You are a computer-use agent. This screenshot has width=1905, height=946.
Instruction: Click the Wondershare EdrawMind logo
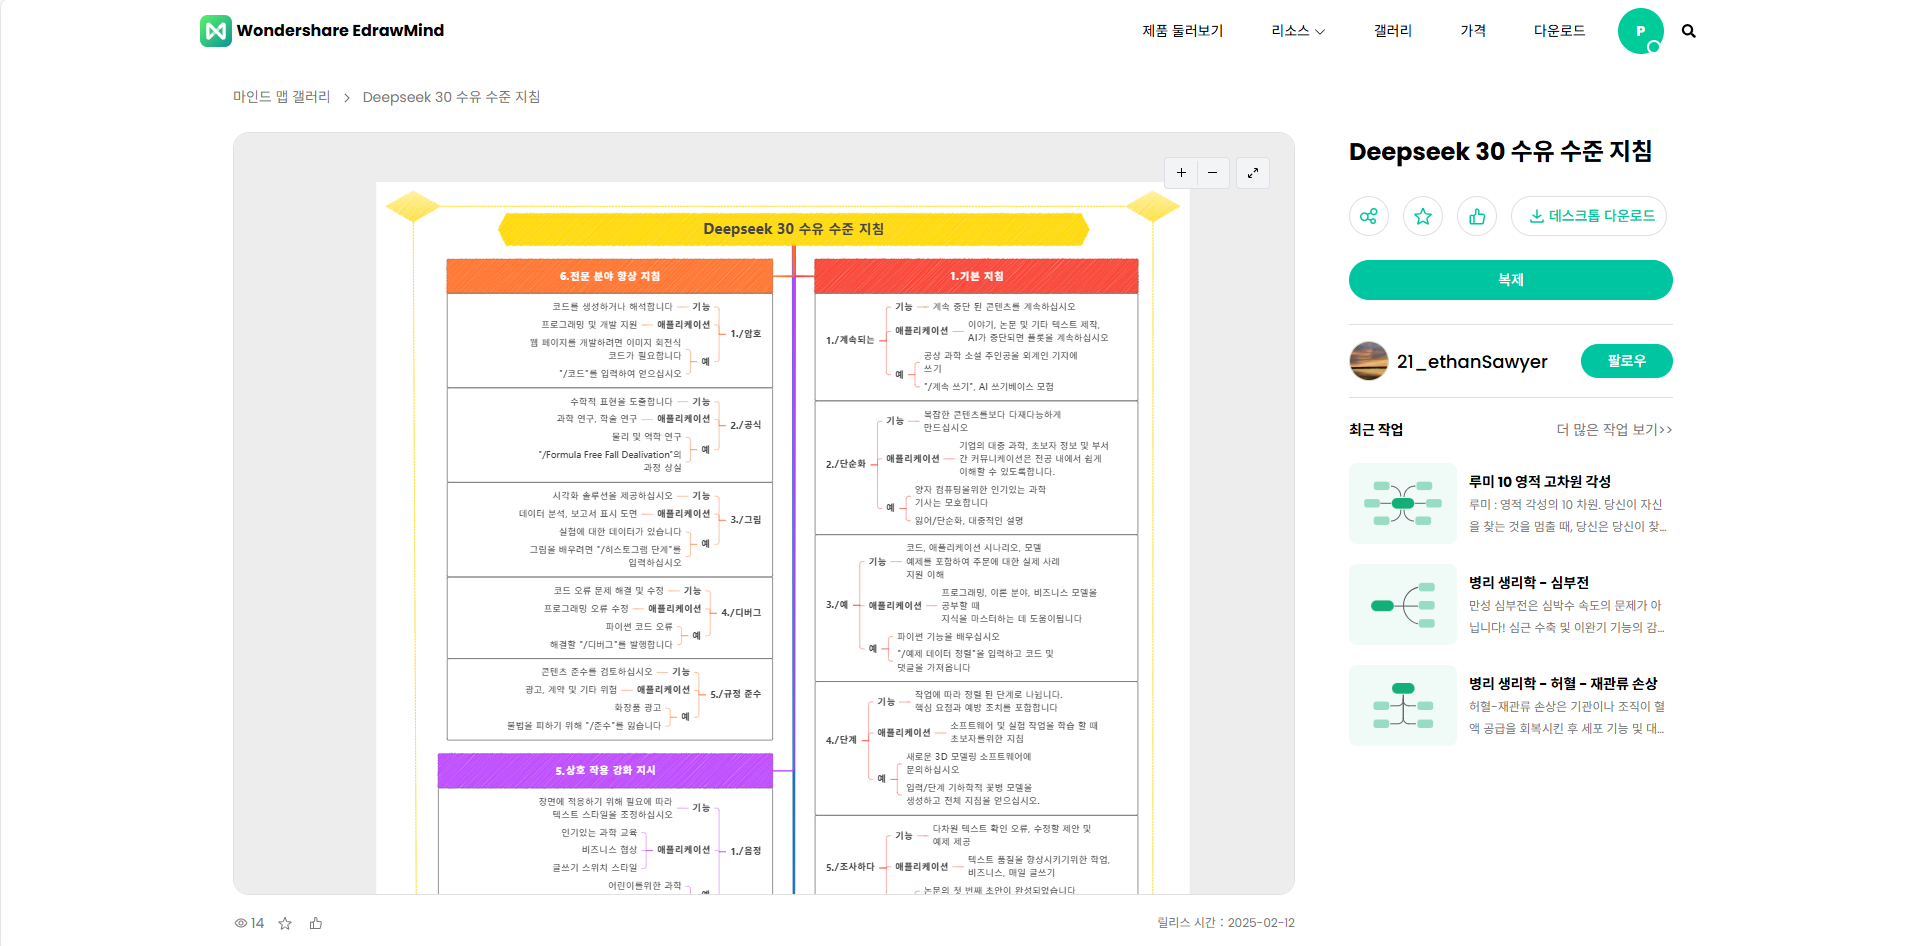(x=322, y=31)
